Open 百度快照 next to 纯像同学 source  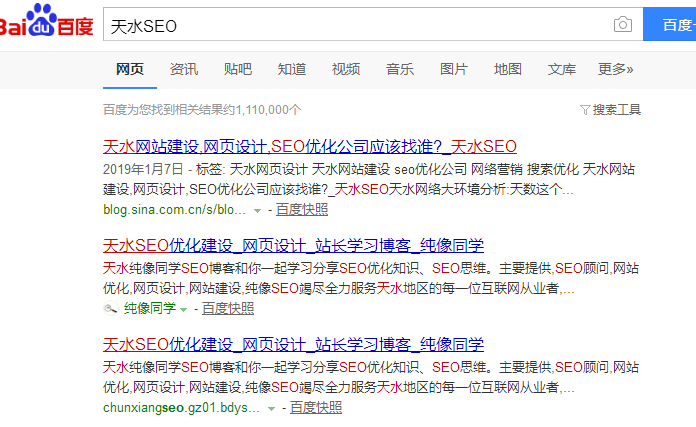pos(228,308)
